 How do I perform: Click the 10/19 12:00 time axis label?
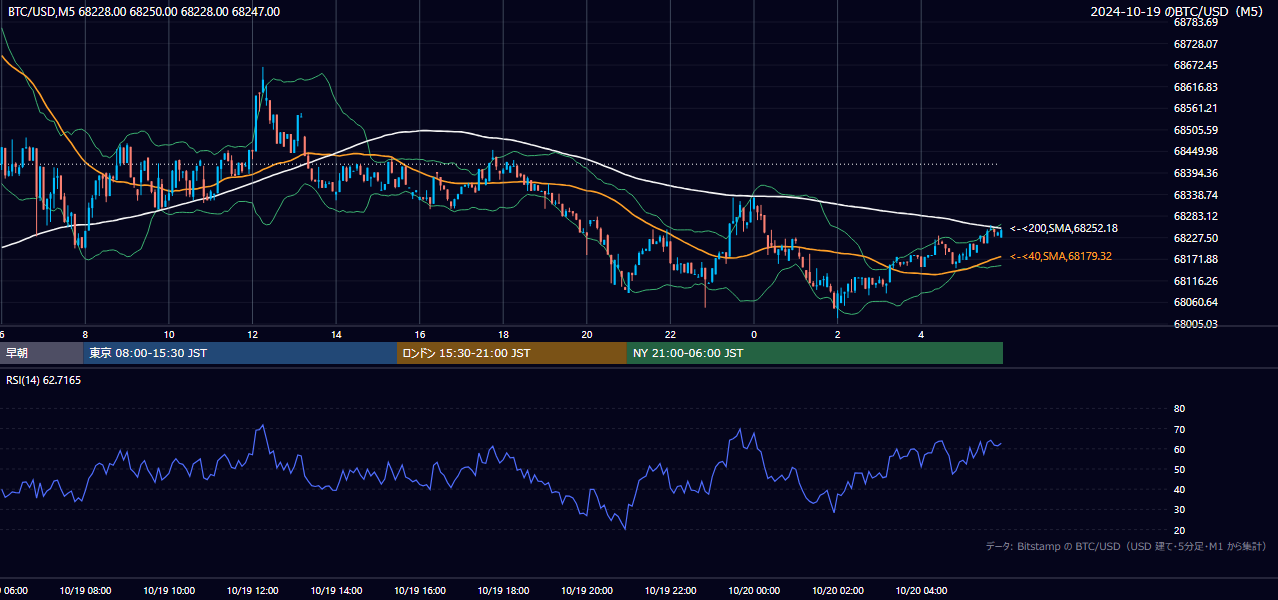252,591
